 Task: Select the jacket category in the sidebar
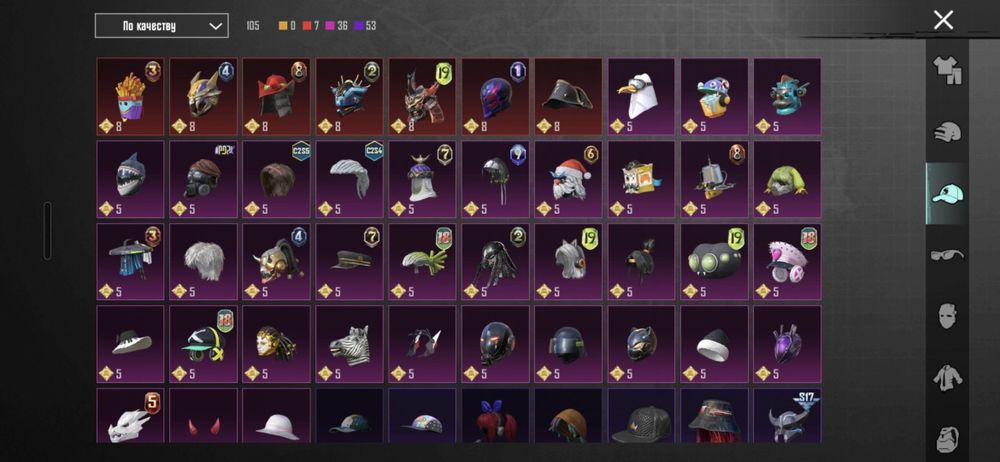(x=947, y=378)
